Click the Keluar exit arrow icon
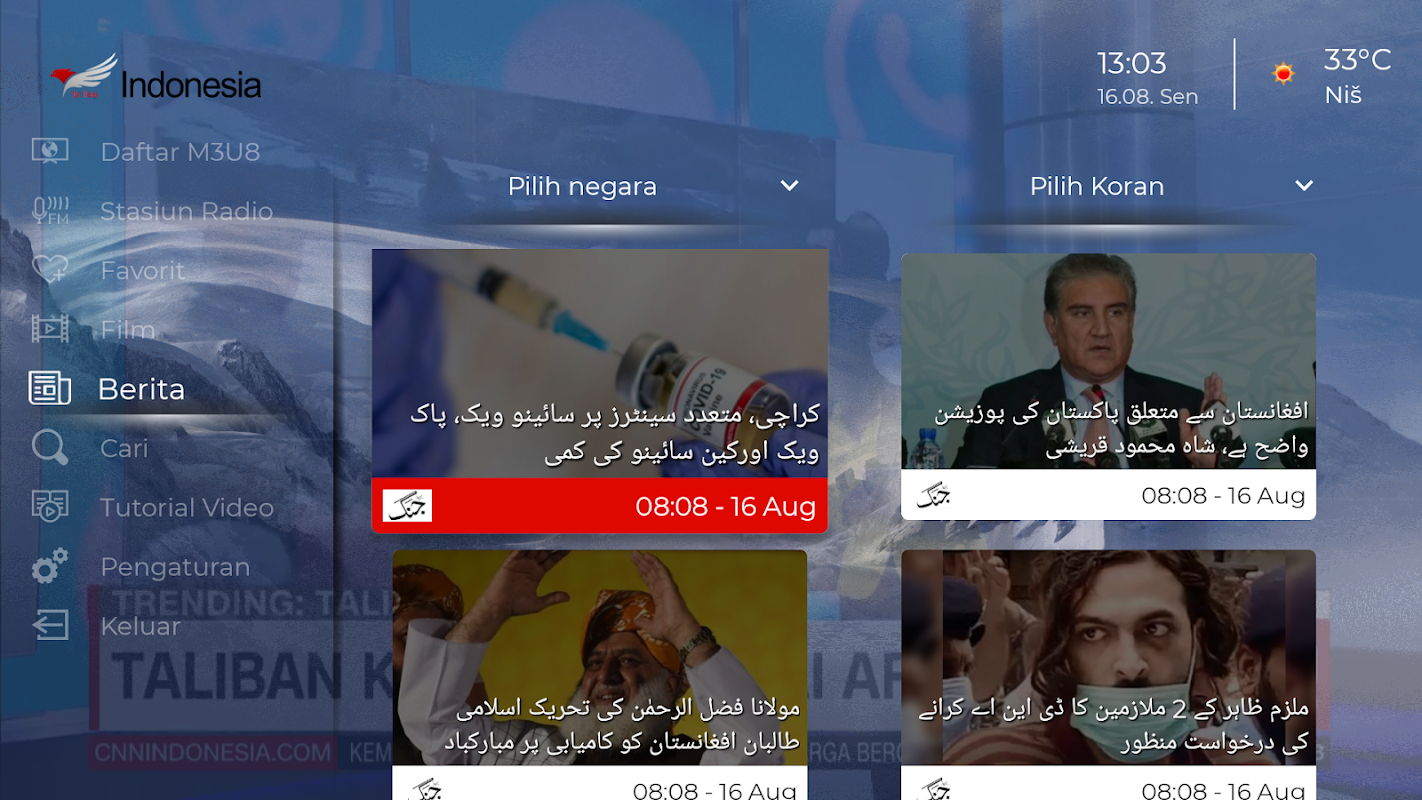The image size is (1422, 800). point(50,626)
